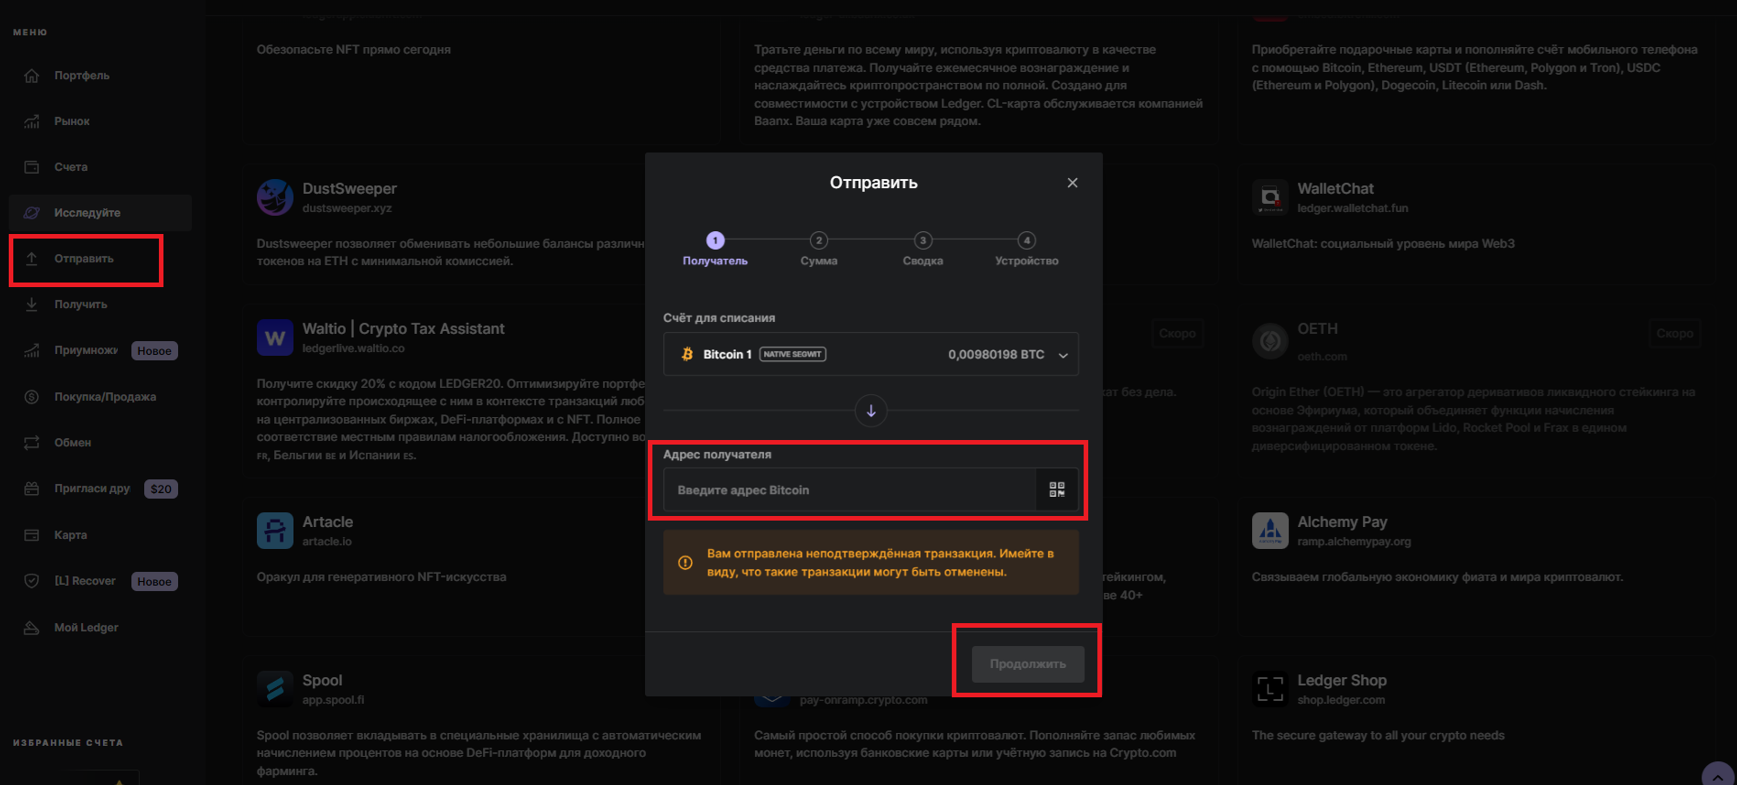
Task: Click the Waltio W logo
Action: (275, 337)
